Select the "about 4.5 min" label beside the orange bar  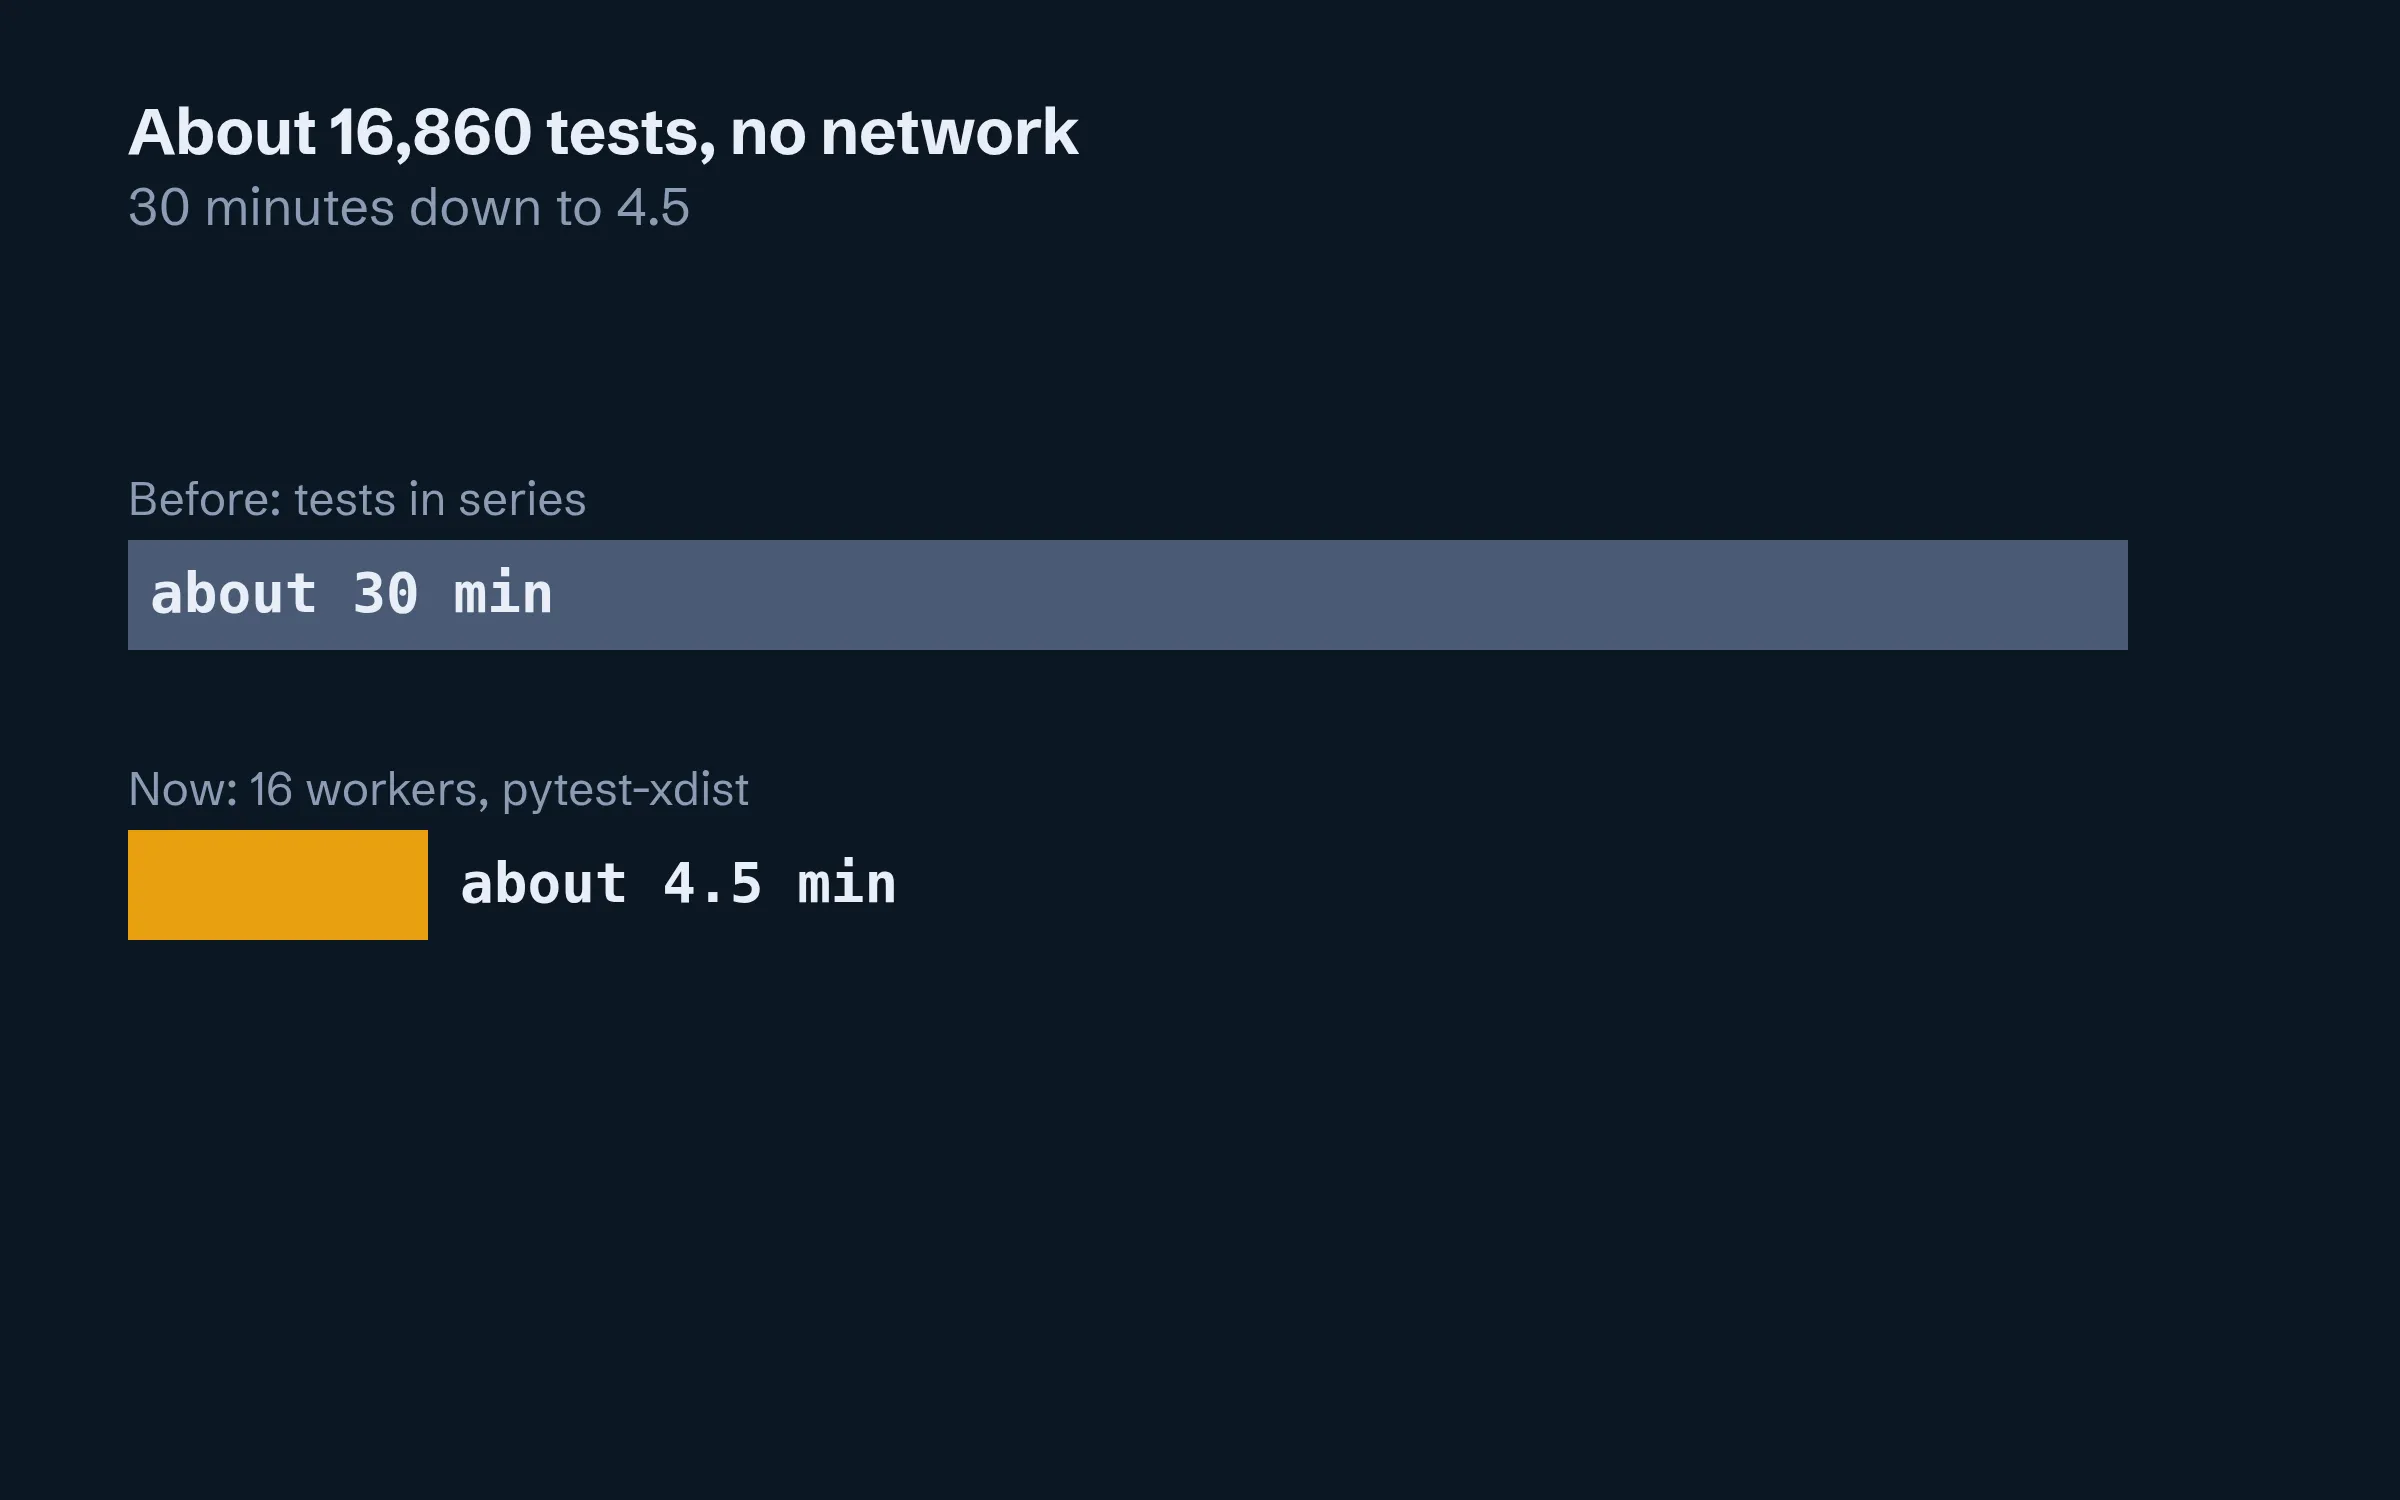tap(678, 884)
